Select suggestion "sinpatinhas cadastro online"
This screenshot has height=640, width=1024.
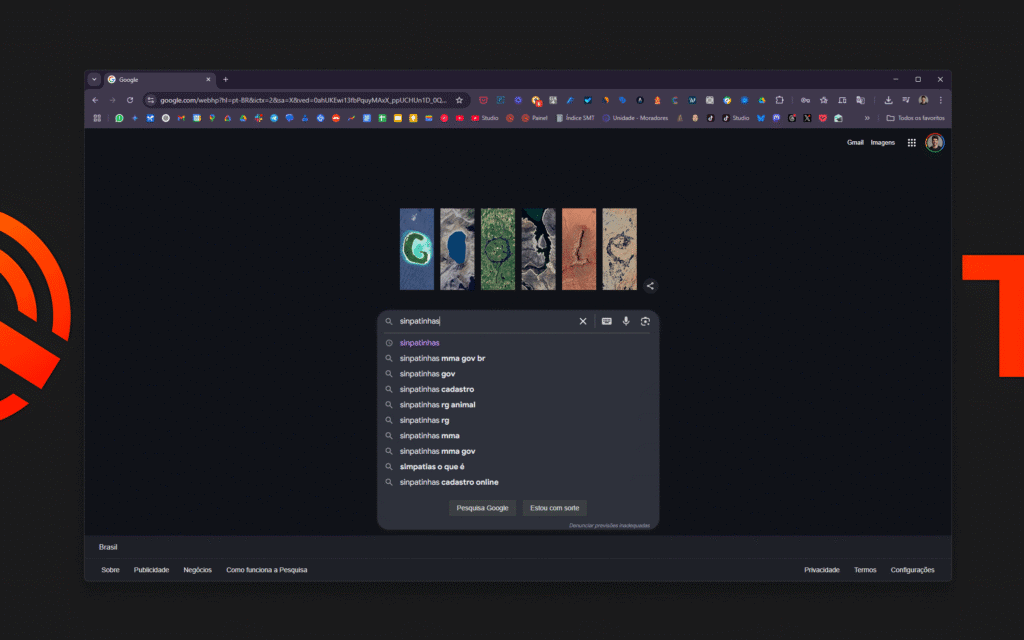pyautogui.click(x=448, y=482)
